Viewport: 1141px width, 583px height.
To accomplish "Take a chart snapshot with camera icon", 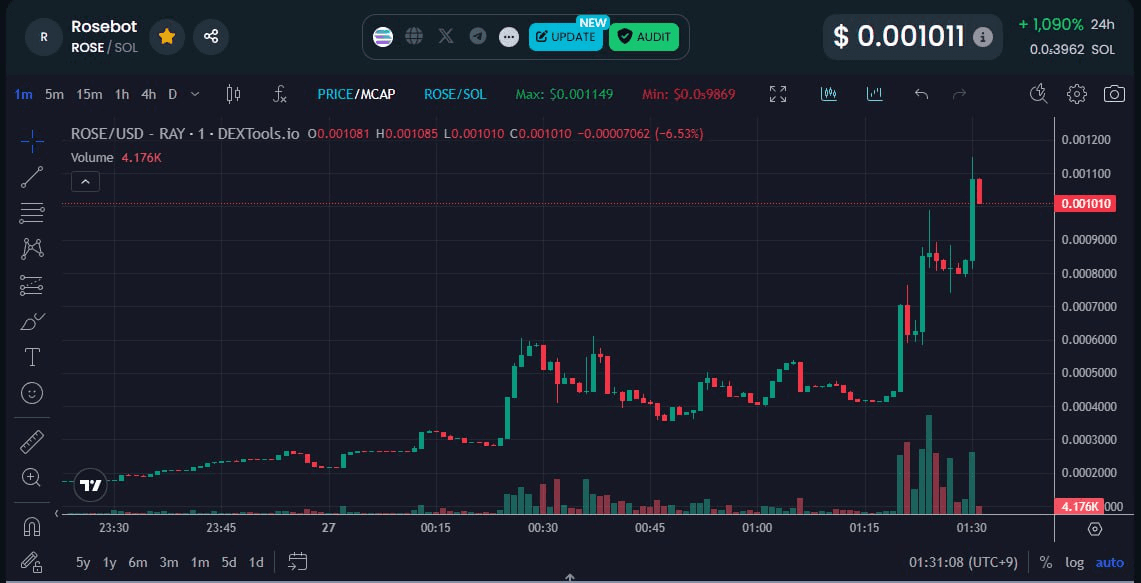I will coord(1114,93).
